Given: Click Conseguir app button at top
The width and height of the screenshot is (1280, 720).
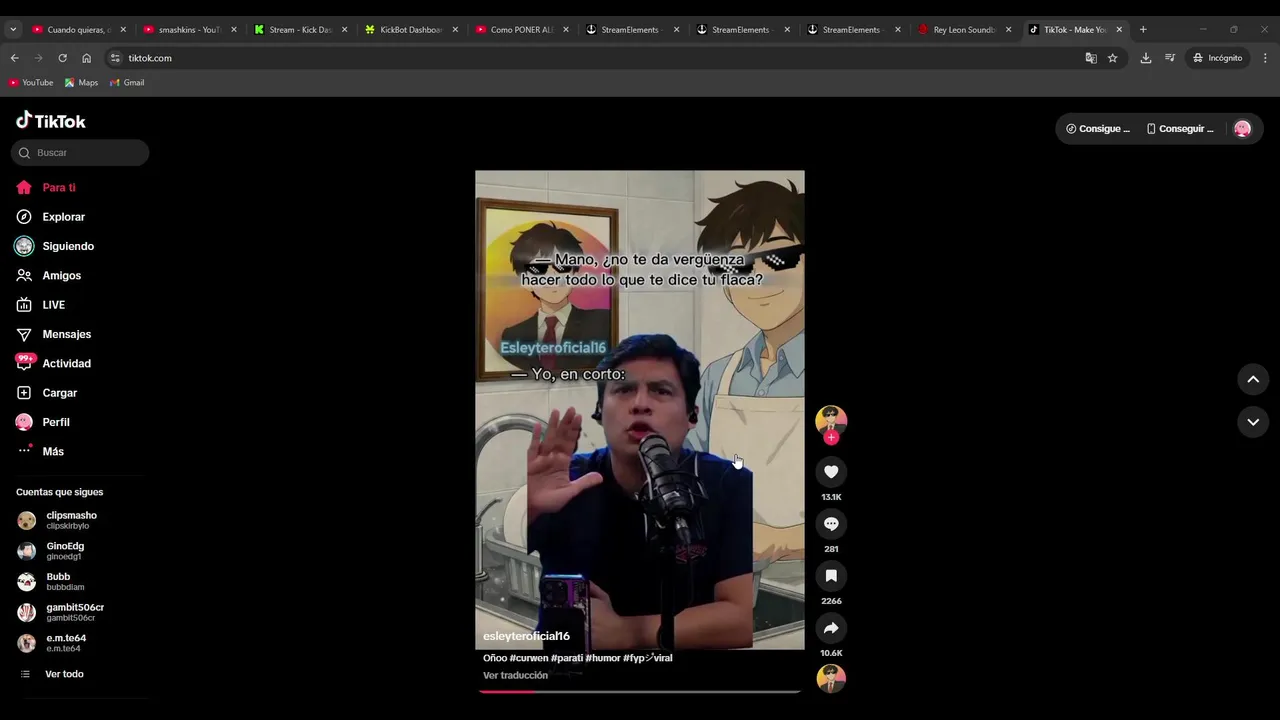Looking at the screenshot, I should (1180, 129).
